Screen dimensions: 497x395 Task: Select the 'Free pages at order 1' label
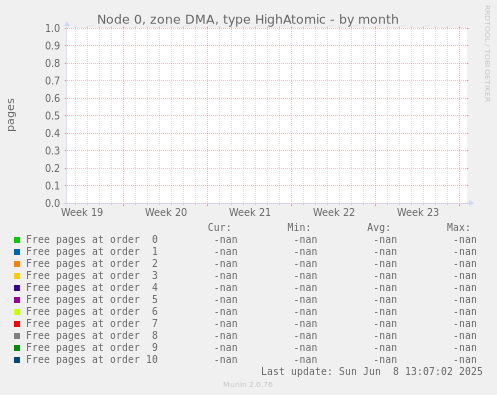(x=92, y=252)
